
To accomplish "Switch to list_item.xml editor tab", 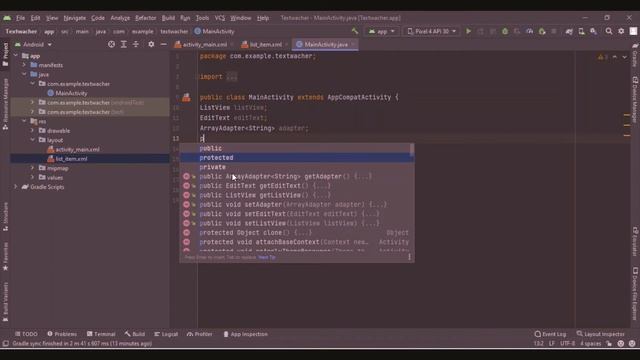I will click(266, 44).
